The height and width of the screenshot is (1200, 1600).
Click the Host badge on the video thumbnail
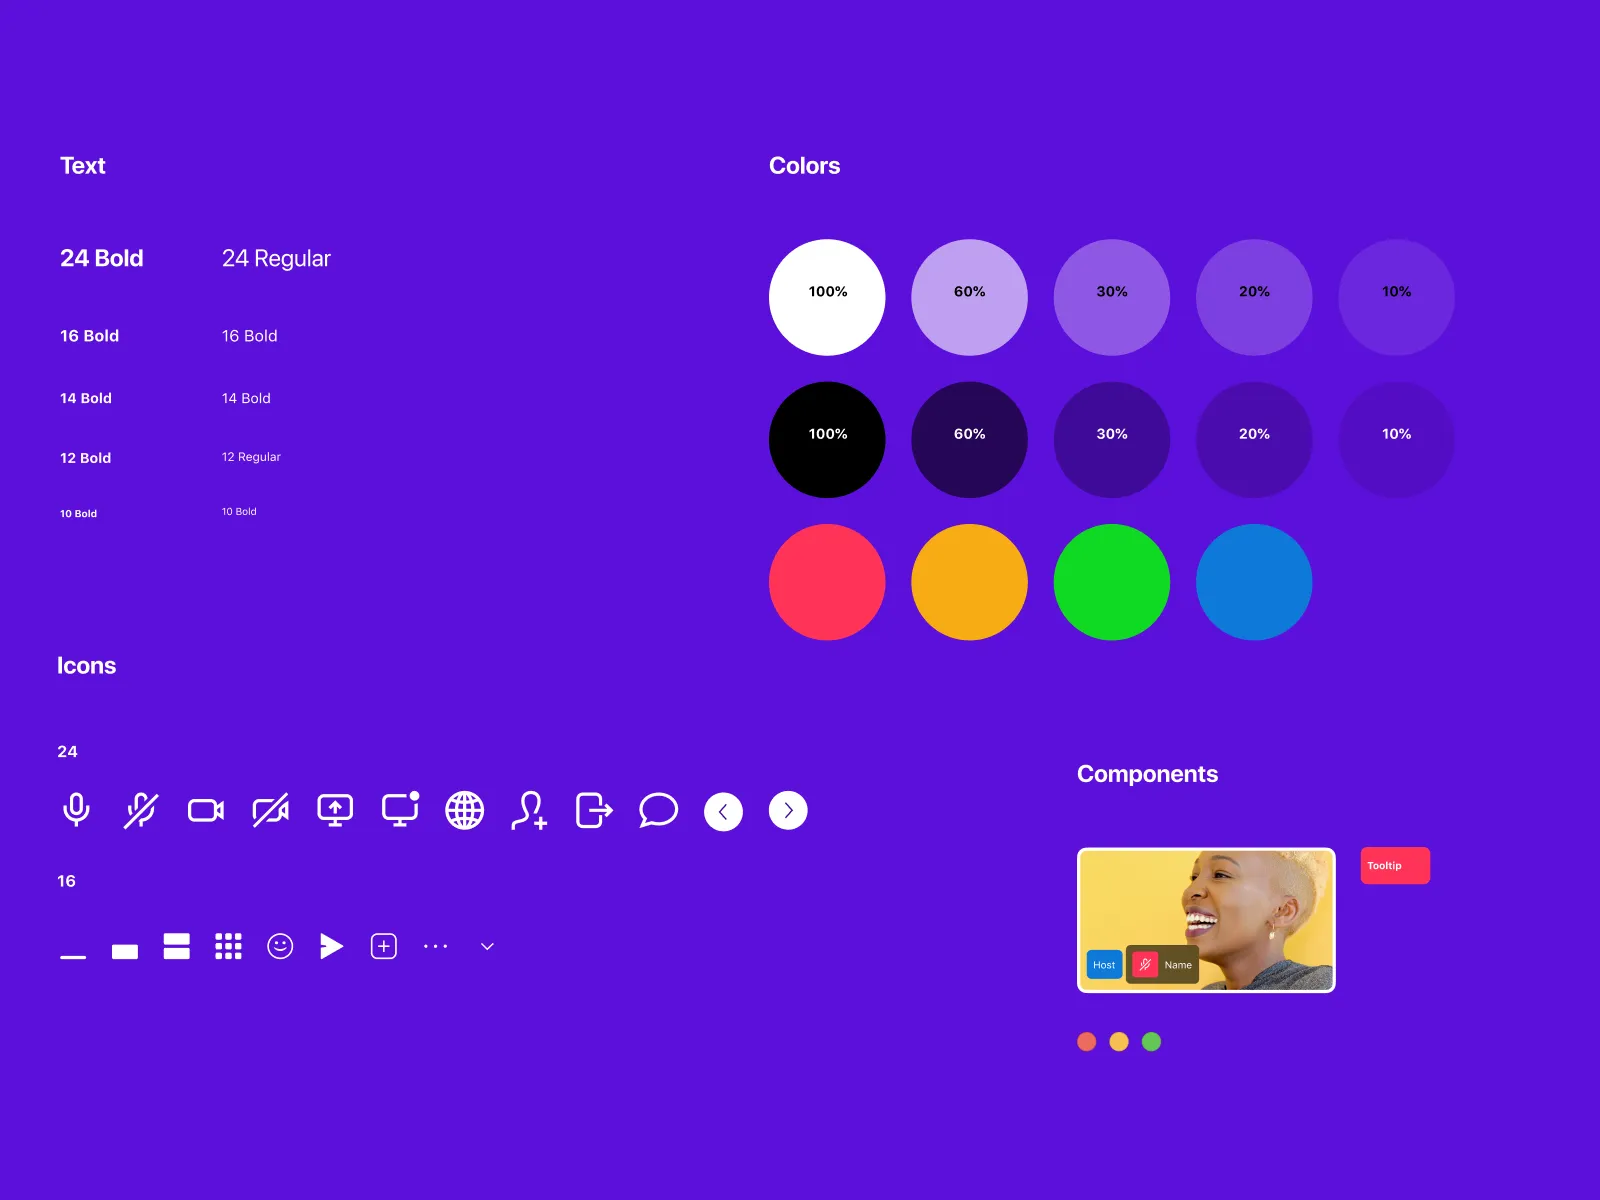coord(1104,965)
